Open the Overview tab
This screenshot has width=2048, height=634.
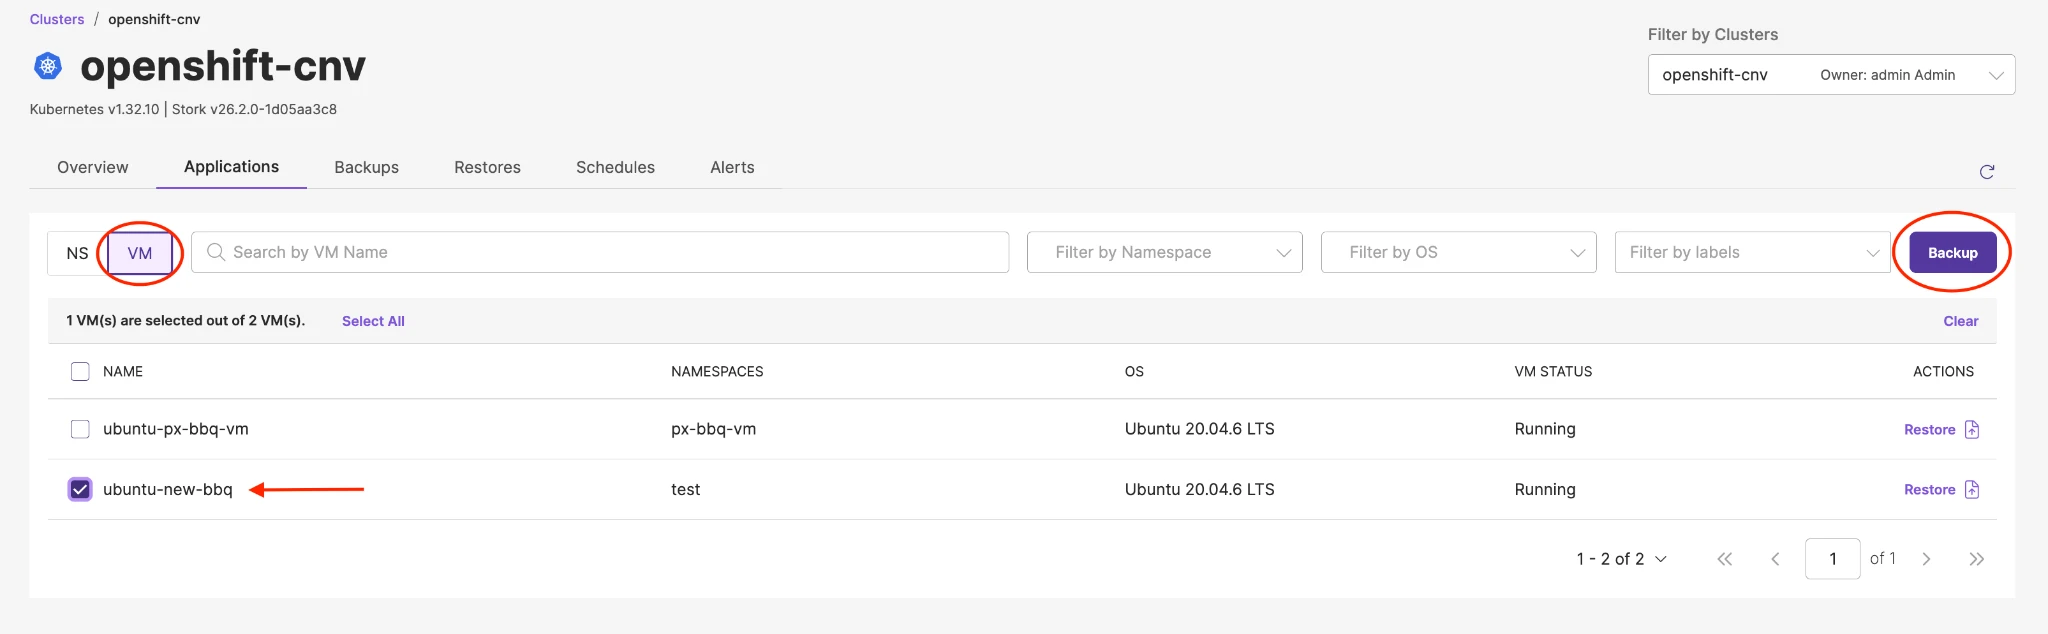pyautogui.click(x=93, y=167)
